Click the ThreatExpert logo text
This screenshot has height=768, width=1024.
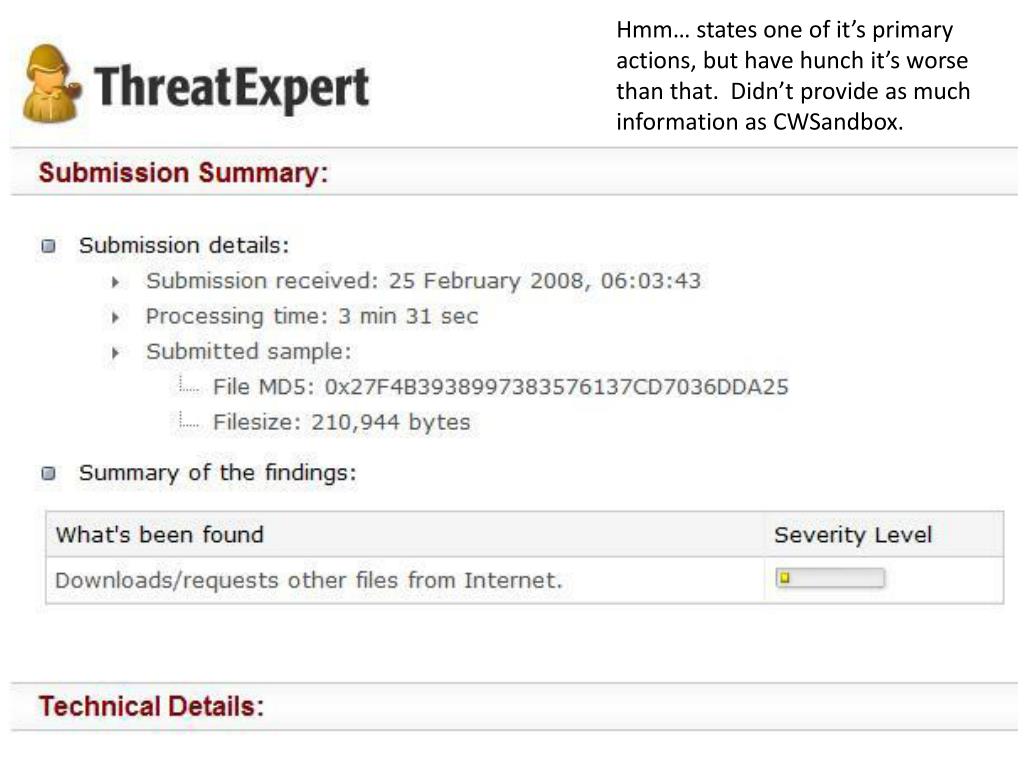(x=232, y=88)
